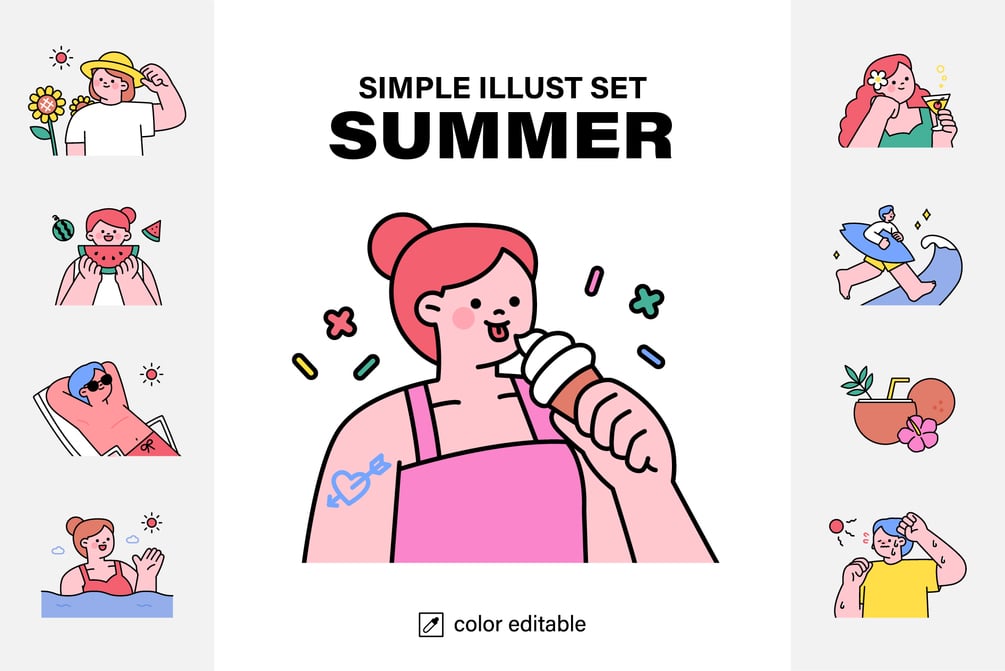Select the girl eating watermelon slice illustration
Screen dimensions: 1005x671
[108, 256]
